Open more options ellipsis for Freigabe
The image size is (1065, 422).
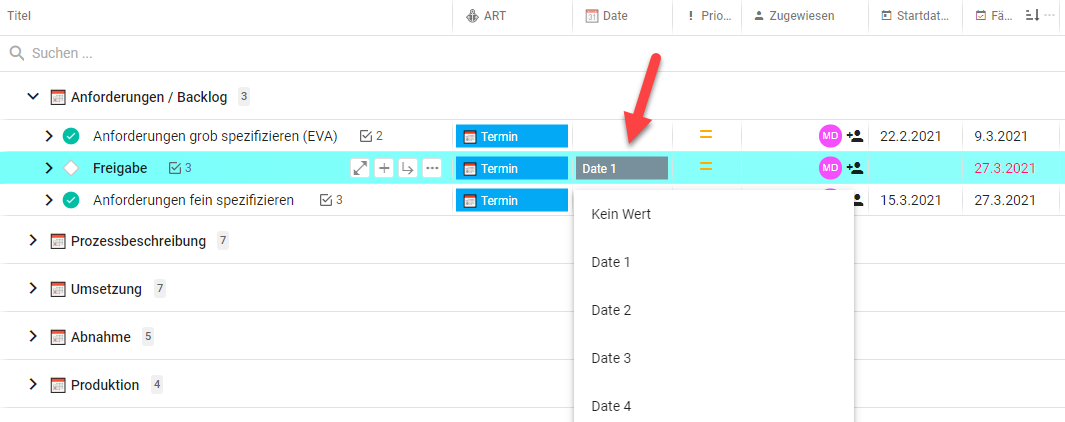pos(432,168)
